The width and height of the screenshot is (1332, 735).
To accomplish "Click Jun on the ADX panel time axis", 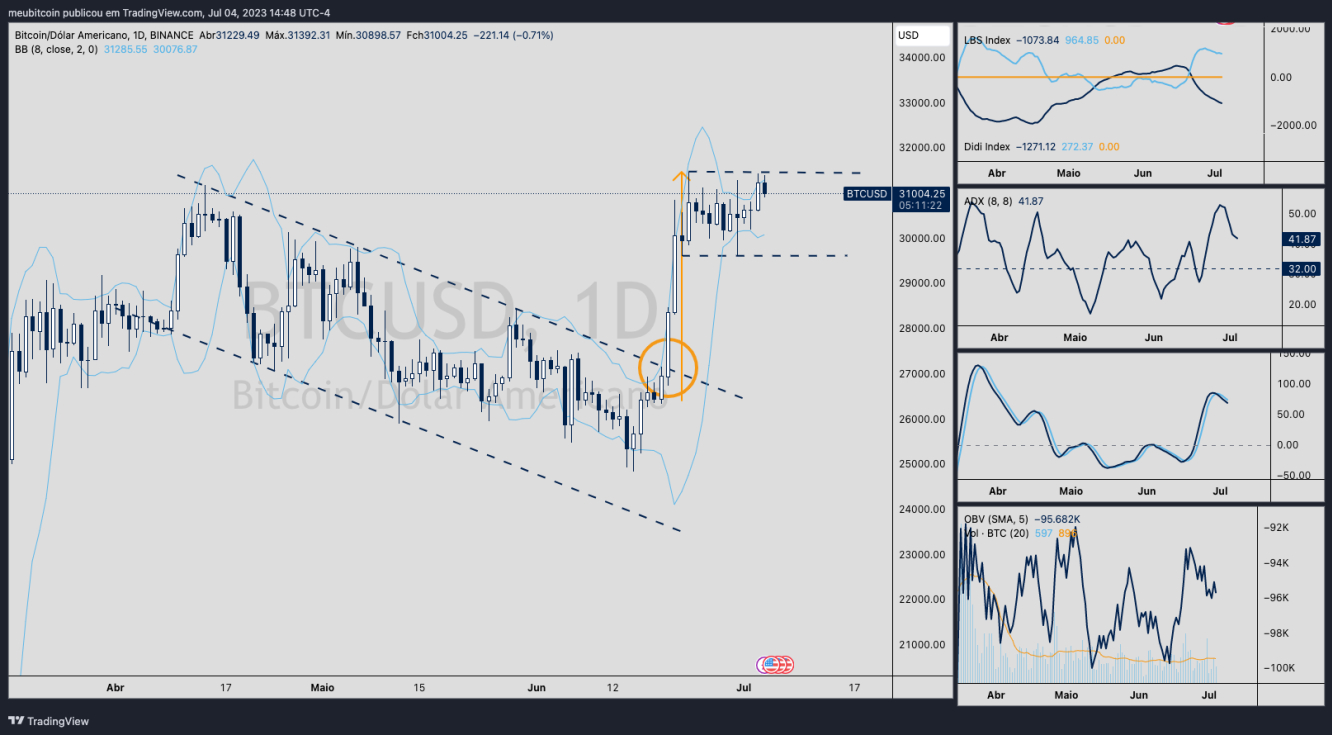I will click(x=1153, y=338).
